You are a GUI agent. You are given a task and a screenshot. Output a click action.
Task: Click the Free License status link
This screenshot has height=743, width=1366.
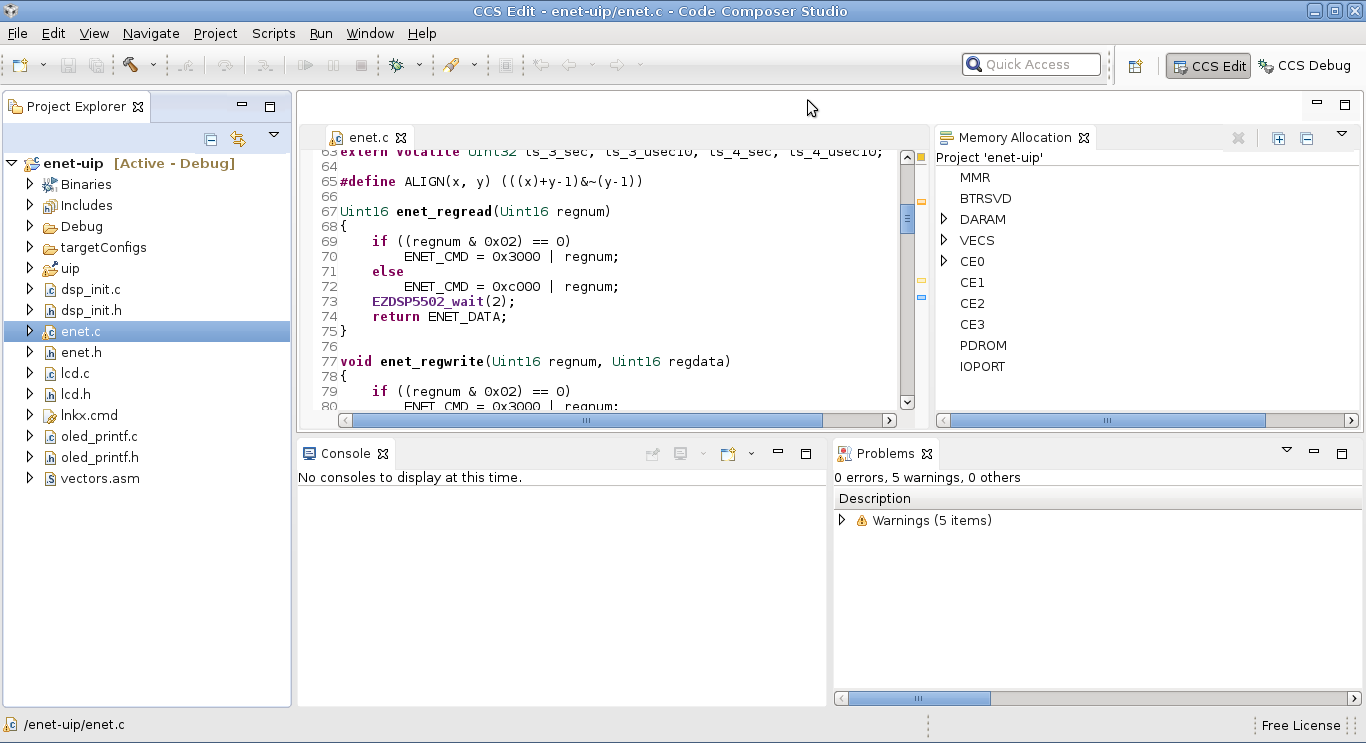click(1300, 725)
